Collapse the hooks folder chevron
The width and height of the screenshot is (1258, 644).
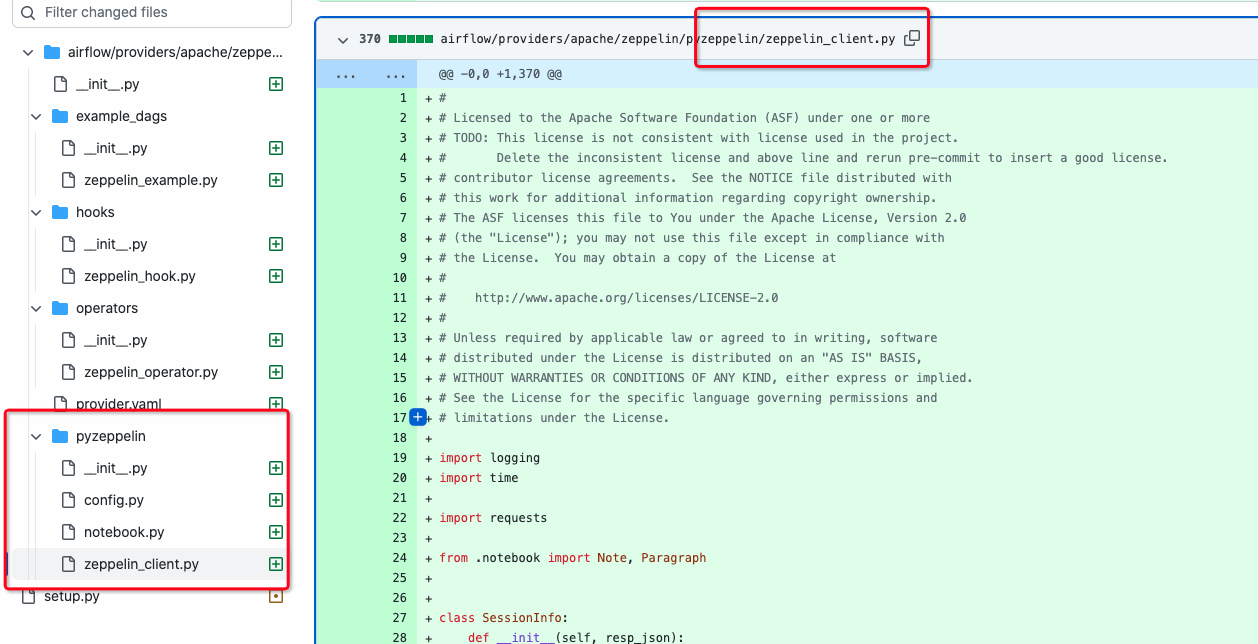point(36,212)
